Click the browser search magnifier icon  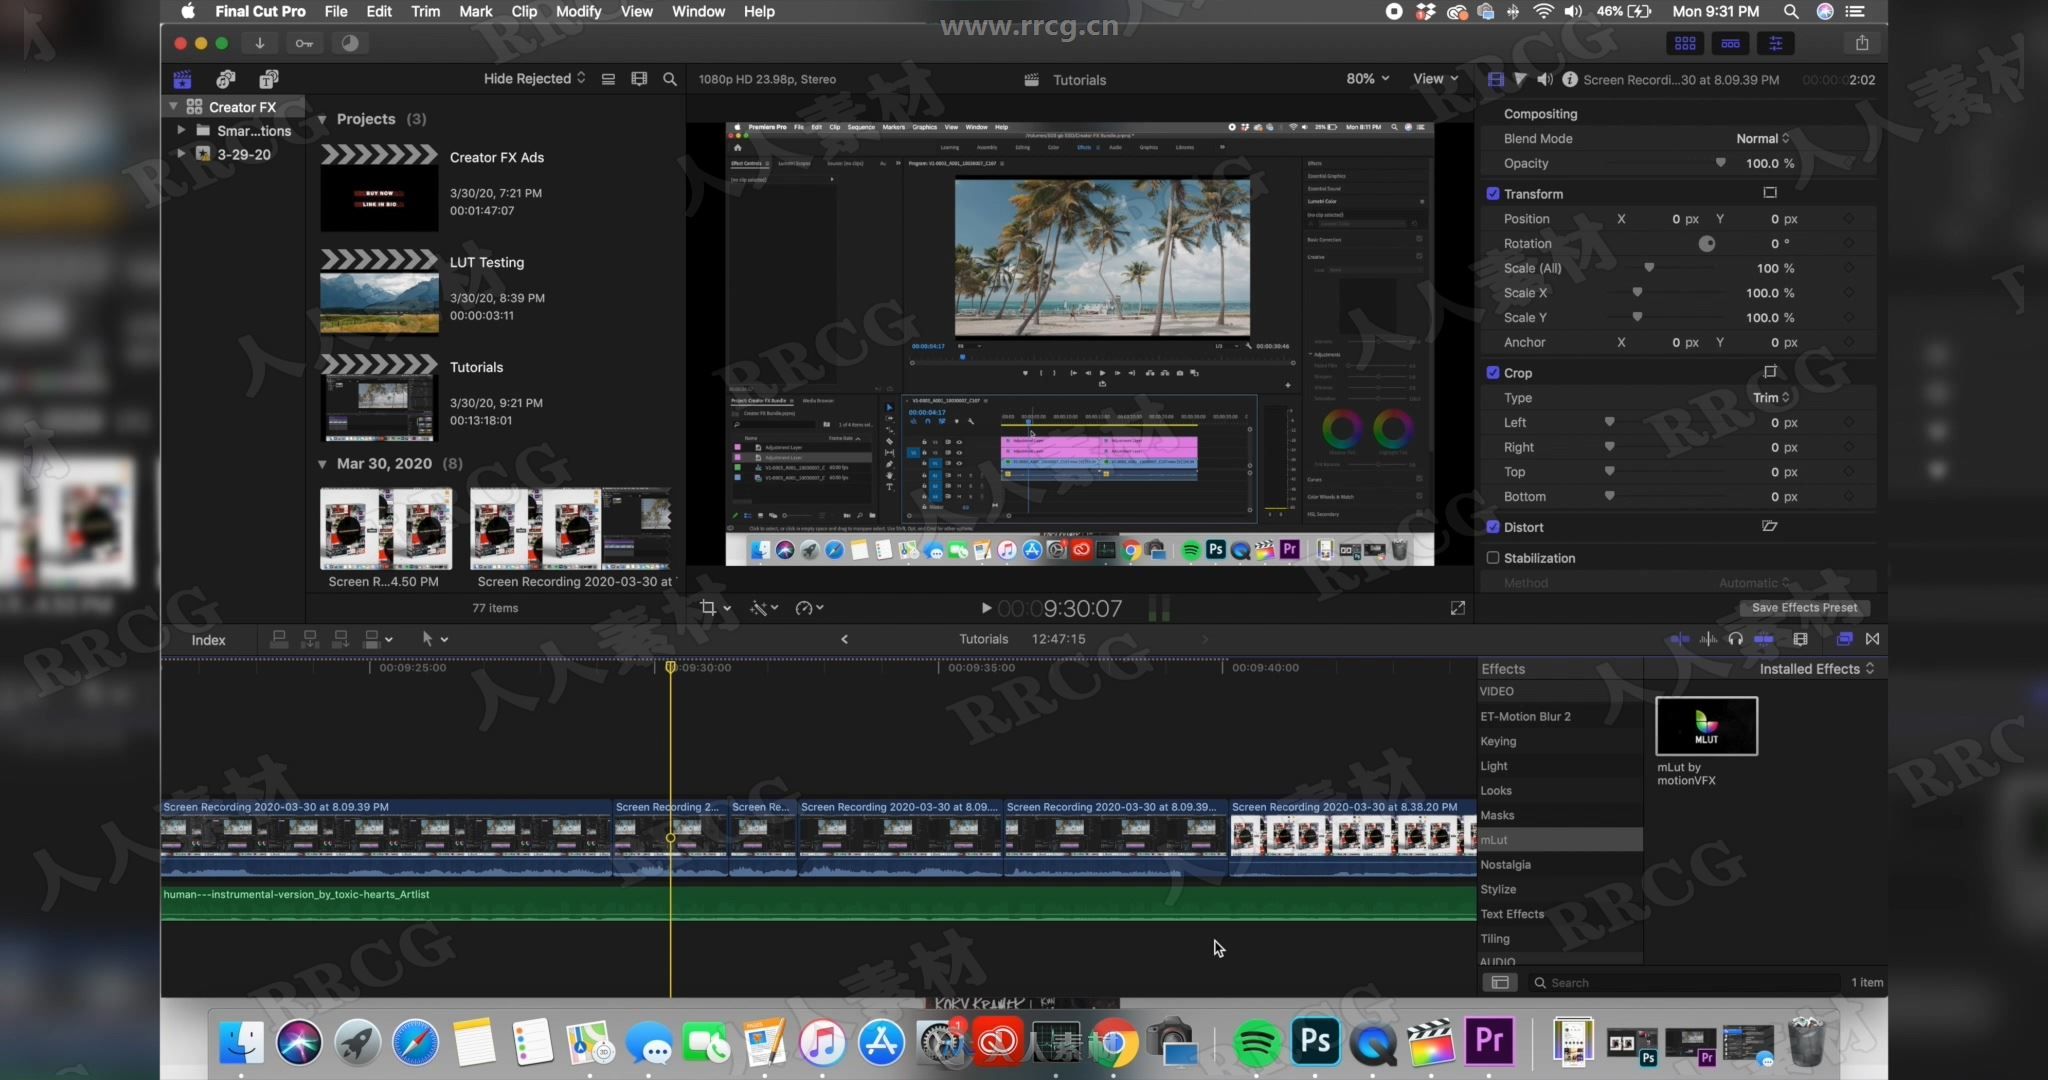[670, 79]
